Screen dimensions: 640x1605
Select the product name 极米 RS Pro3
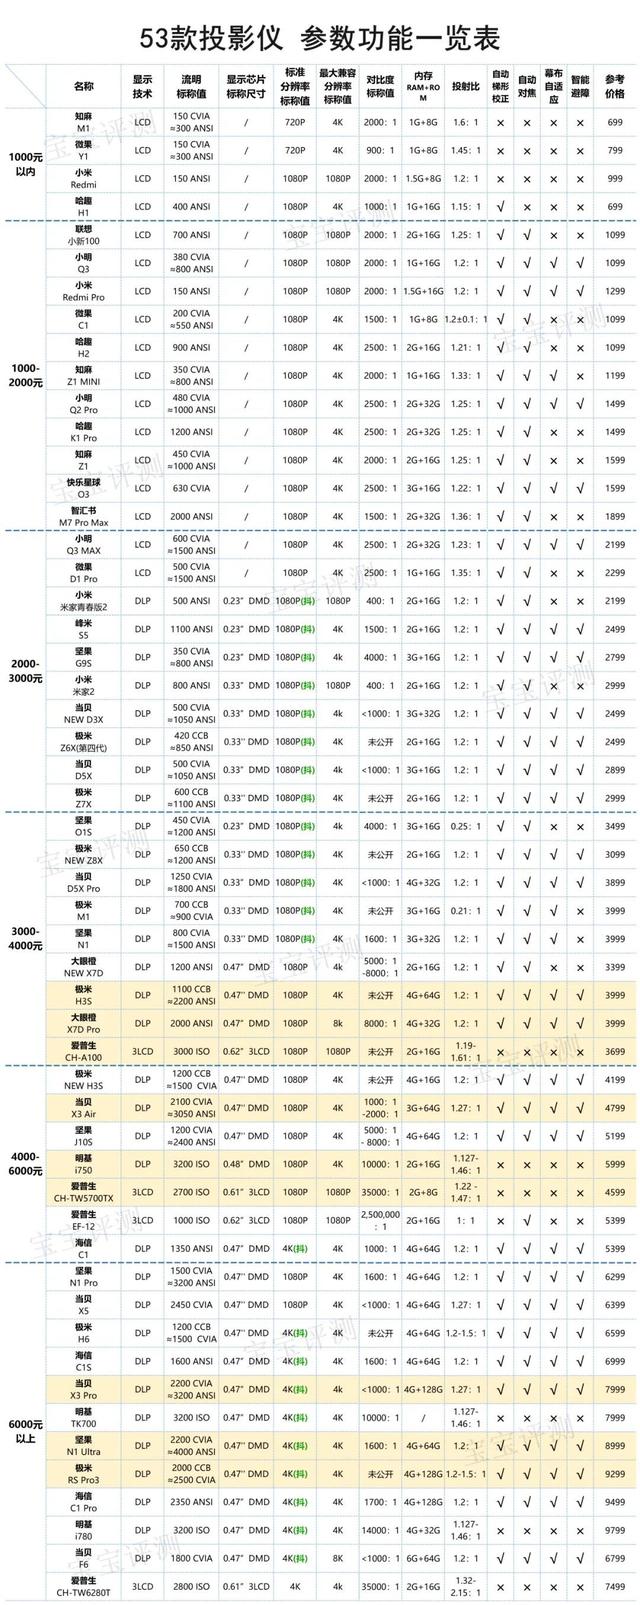84,1473
